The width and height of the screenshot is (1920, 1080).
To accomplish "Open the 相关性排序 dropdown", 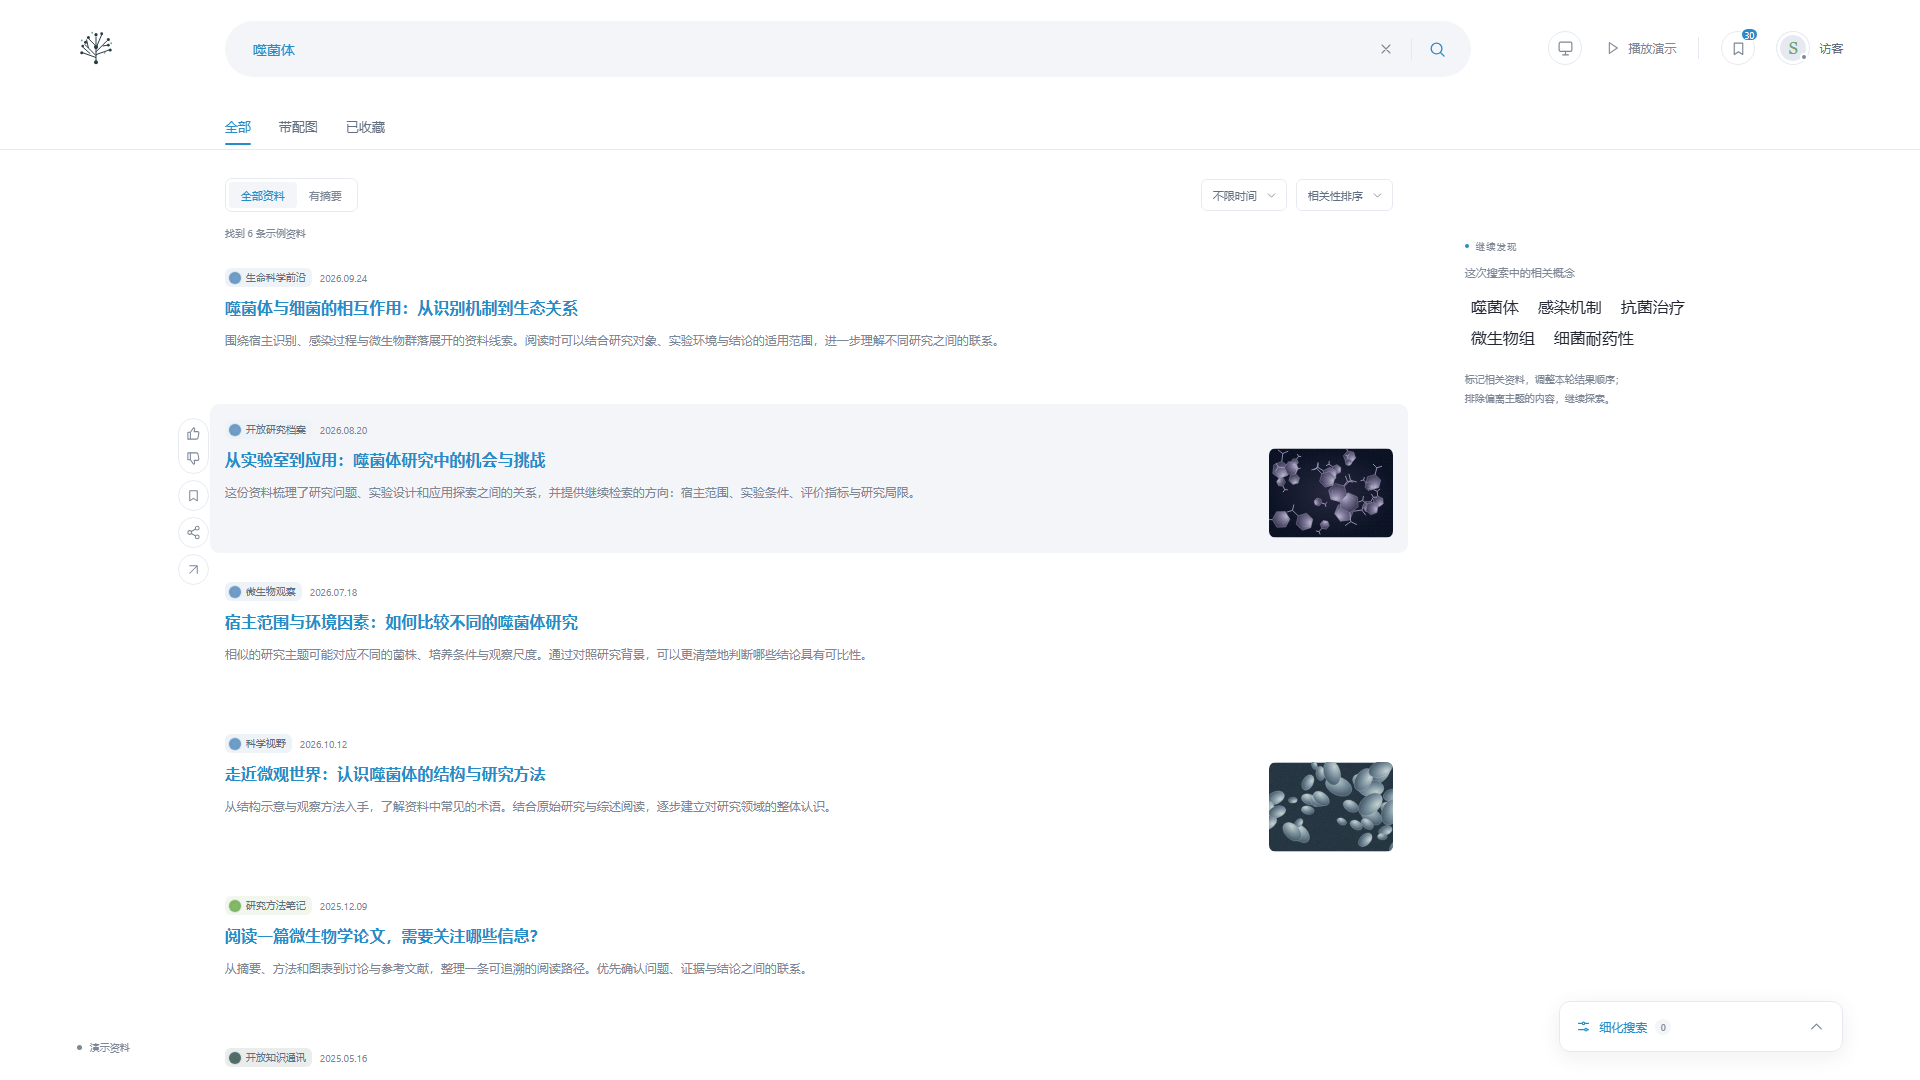I will [x=1343, y=195].
